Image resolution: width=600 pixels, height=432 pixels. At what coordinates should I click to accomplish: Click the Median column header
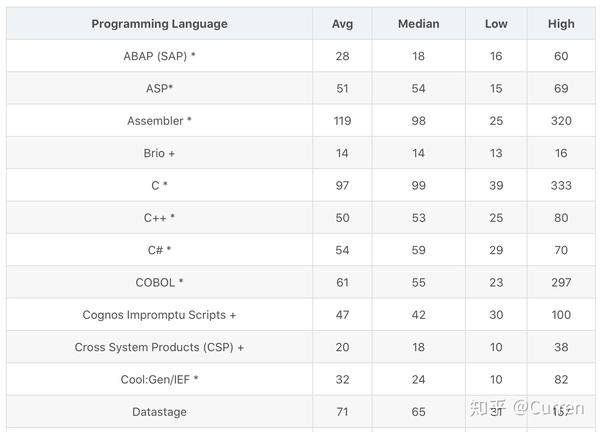tap(418, 24)
